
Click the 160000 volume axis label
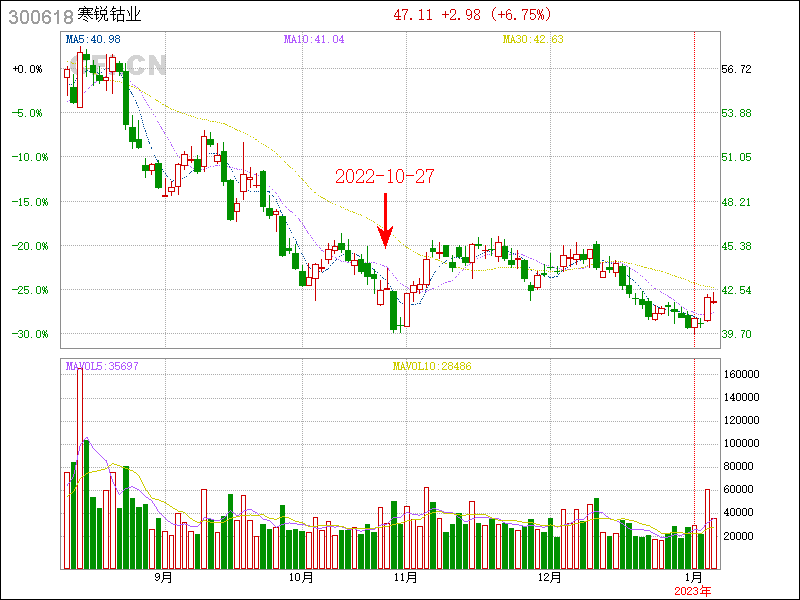tap(742, 374)
